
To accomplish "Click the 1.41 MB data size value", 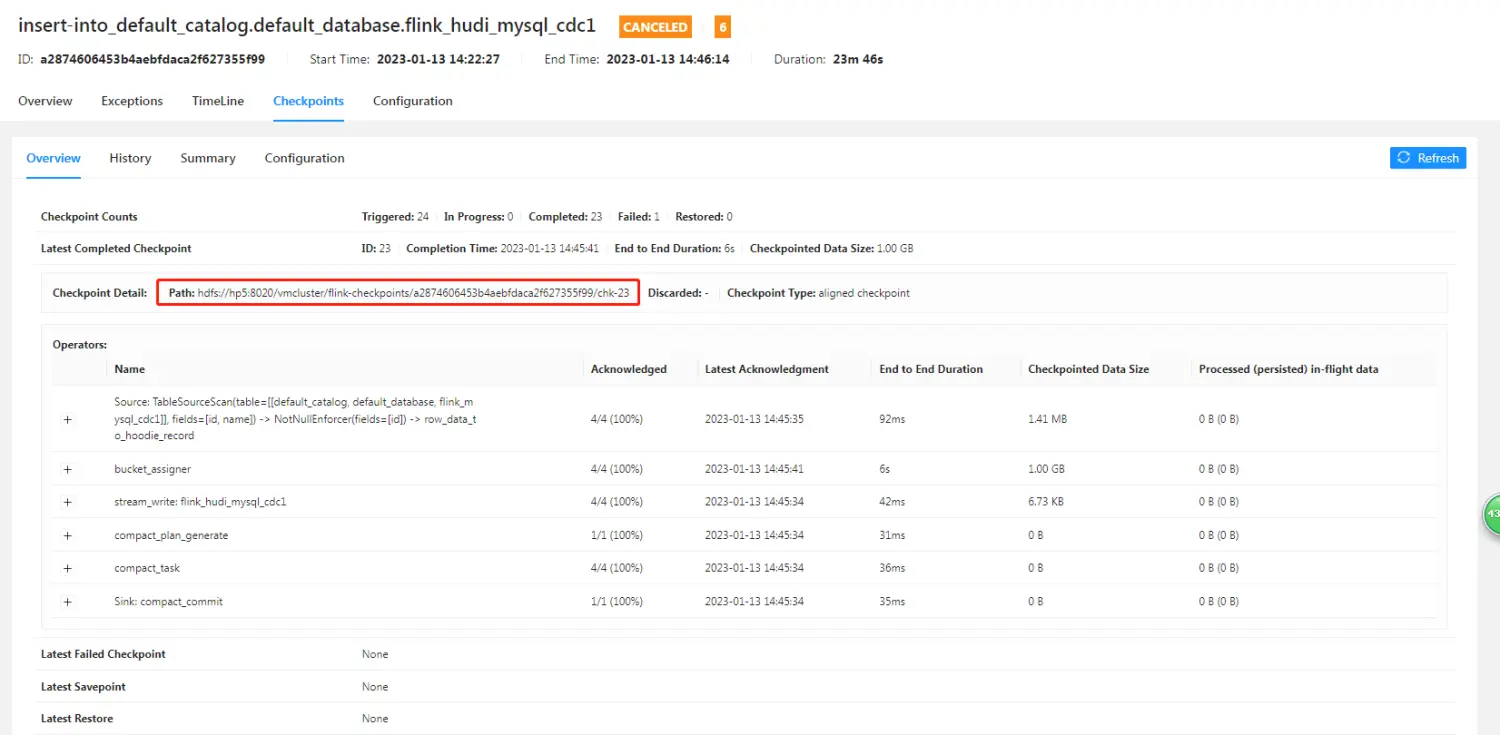I will pos(1047,419).
